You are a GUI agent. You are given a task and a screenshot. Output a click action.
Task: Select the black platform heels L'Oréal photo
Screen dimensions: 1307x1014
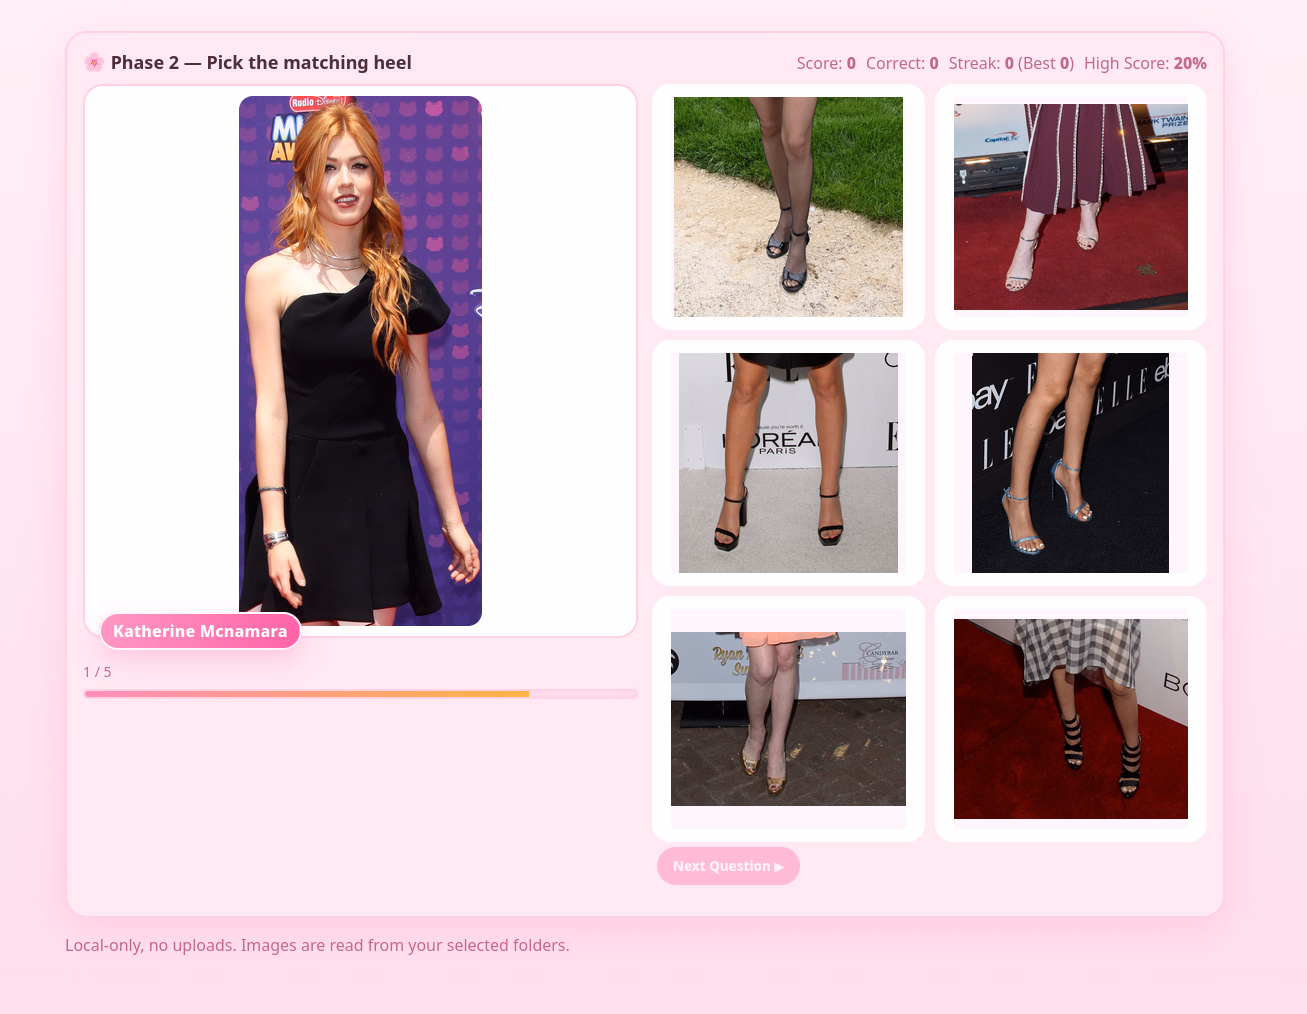pos(788,463)
